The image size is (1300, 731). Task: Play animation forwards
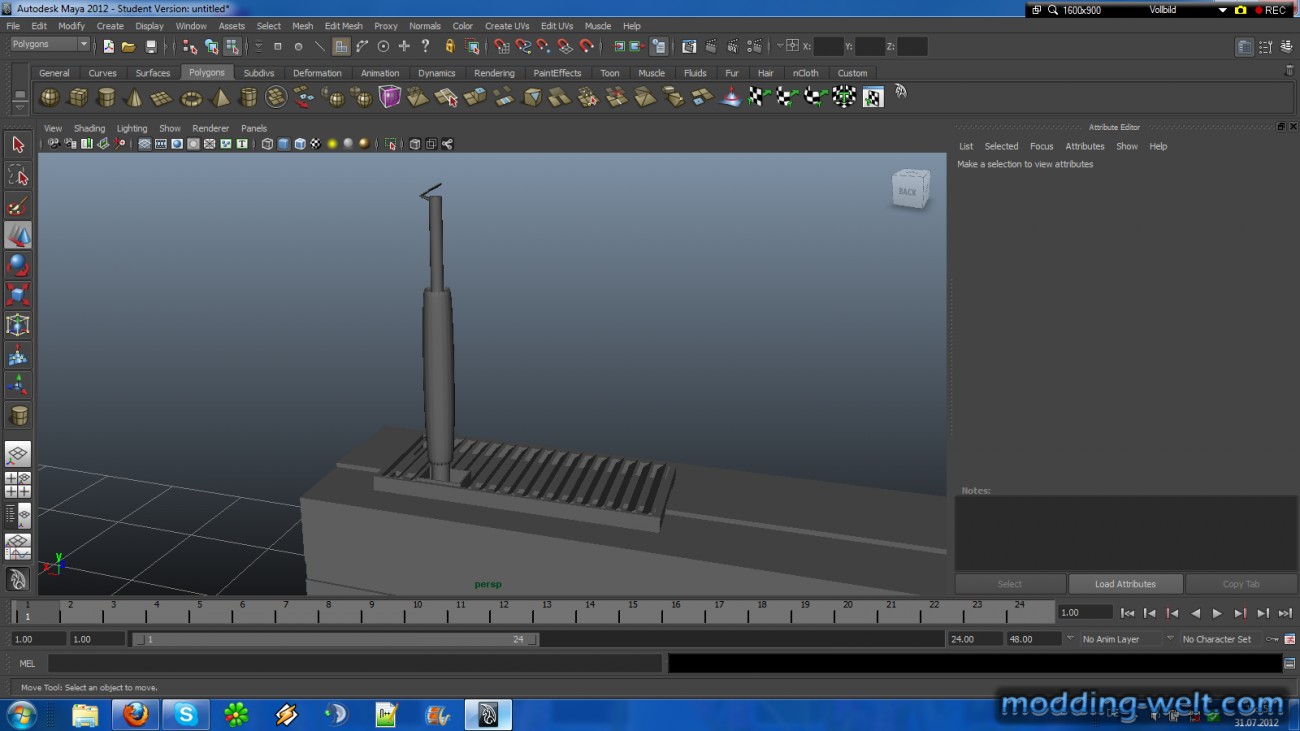[1217, 613]
